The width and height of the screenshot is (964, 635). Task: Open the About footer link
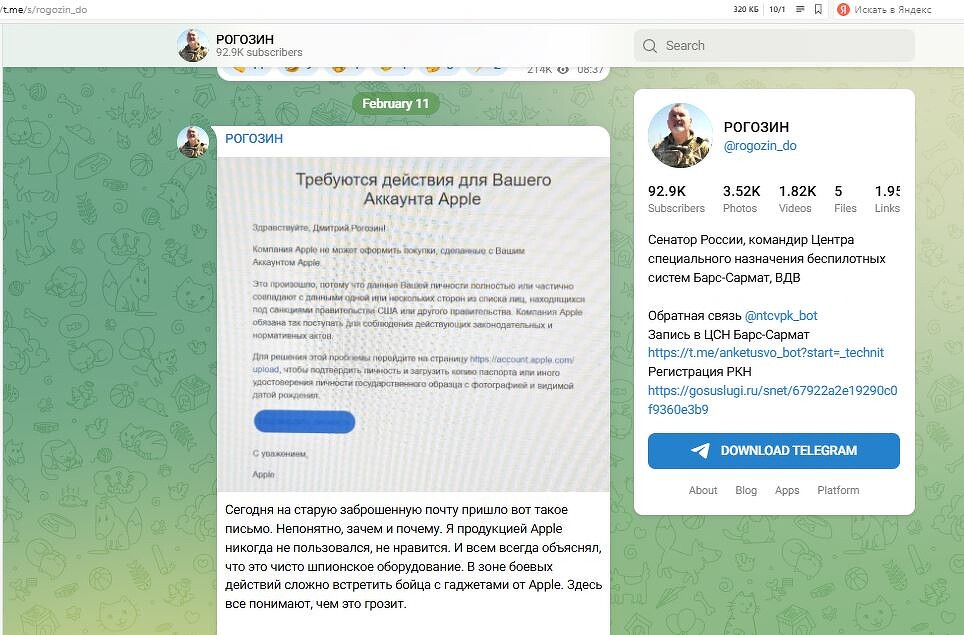(703, 490)
